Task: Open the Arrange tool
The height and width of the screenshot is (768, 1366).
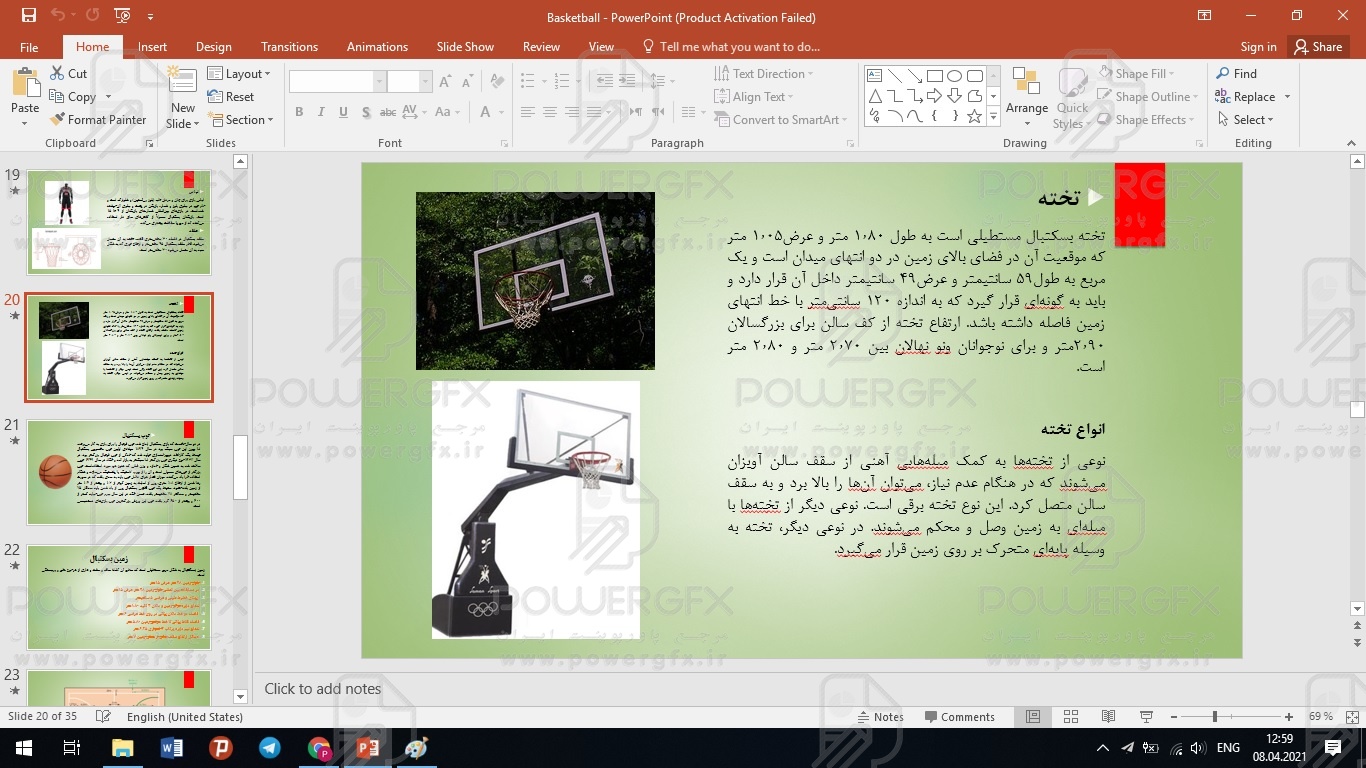Action: coord(1027,98)
